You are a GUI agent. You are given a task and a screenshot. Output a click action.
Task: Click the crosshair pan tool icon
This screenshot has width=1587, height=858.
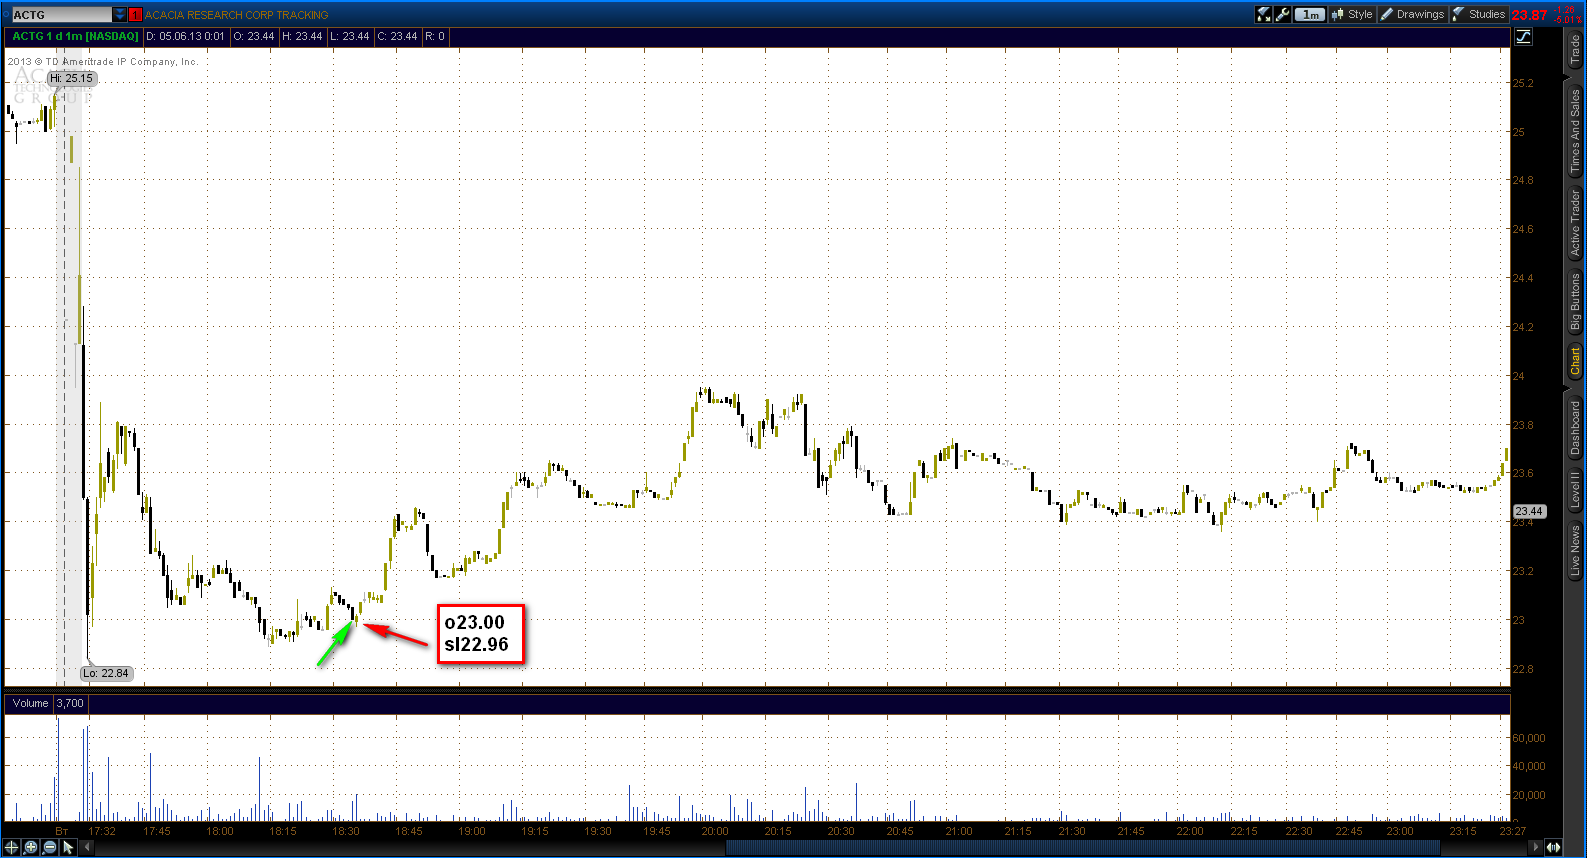tap(12, 847)
